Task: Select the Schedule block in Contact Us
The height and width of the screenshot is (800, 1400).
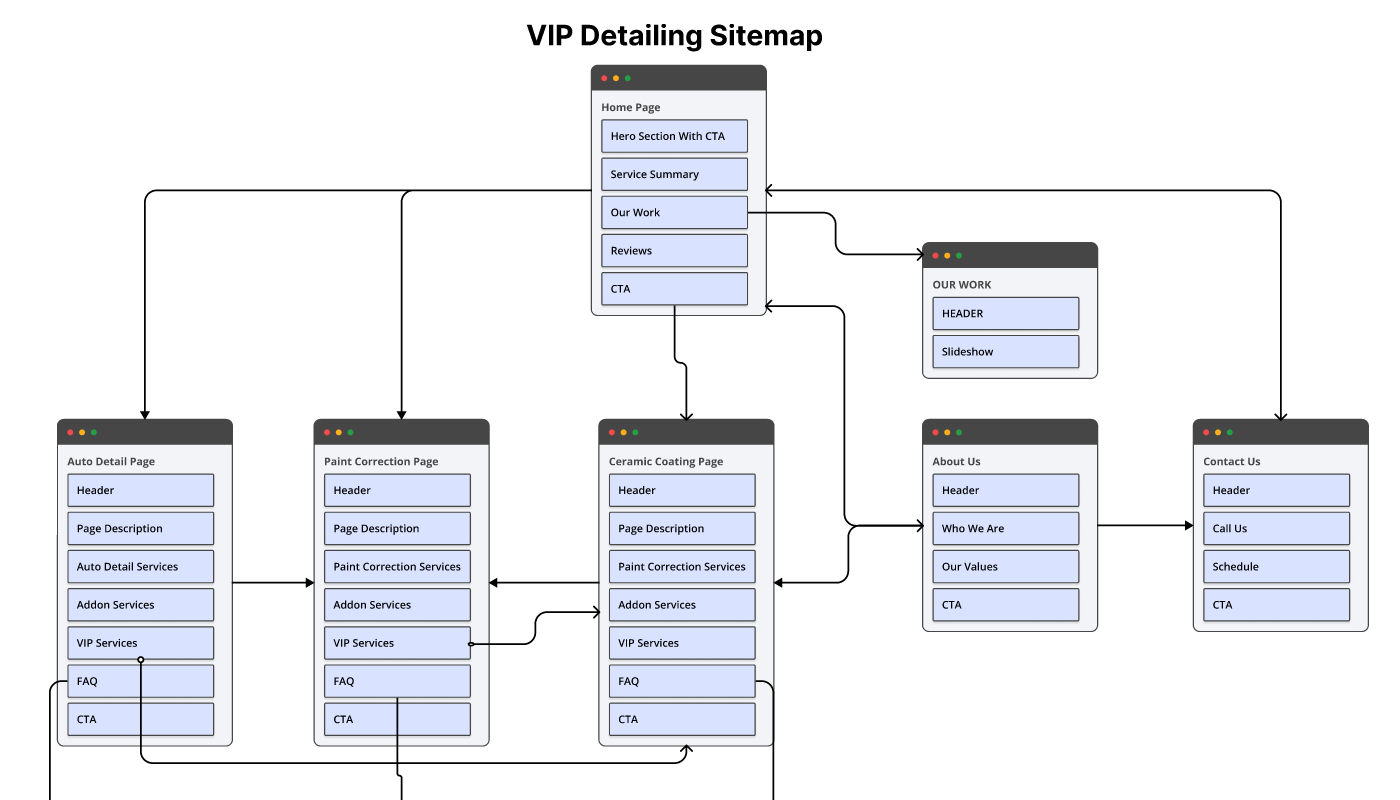Action: click(1276, 566)
